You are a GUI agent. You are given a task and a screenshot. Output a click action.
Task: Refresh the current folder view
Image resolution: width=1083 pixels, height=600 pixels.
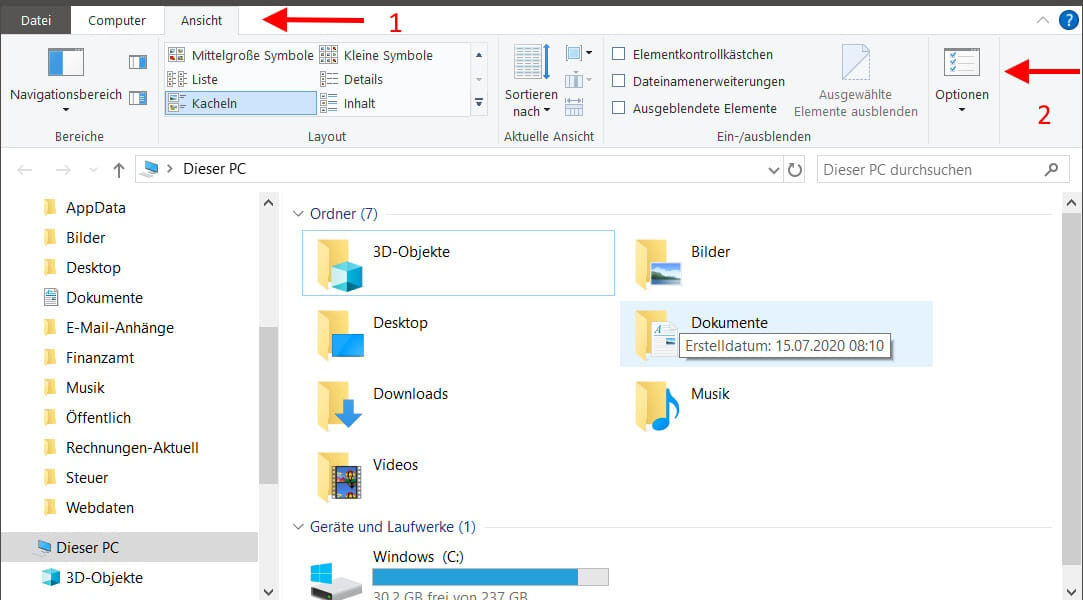(795, 170)
